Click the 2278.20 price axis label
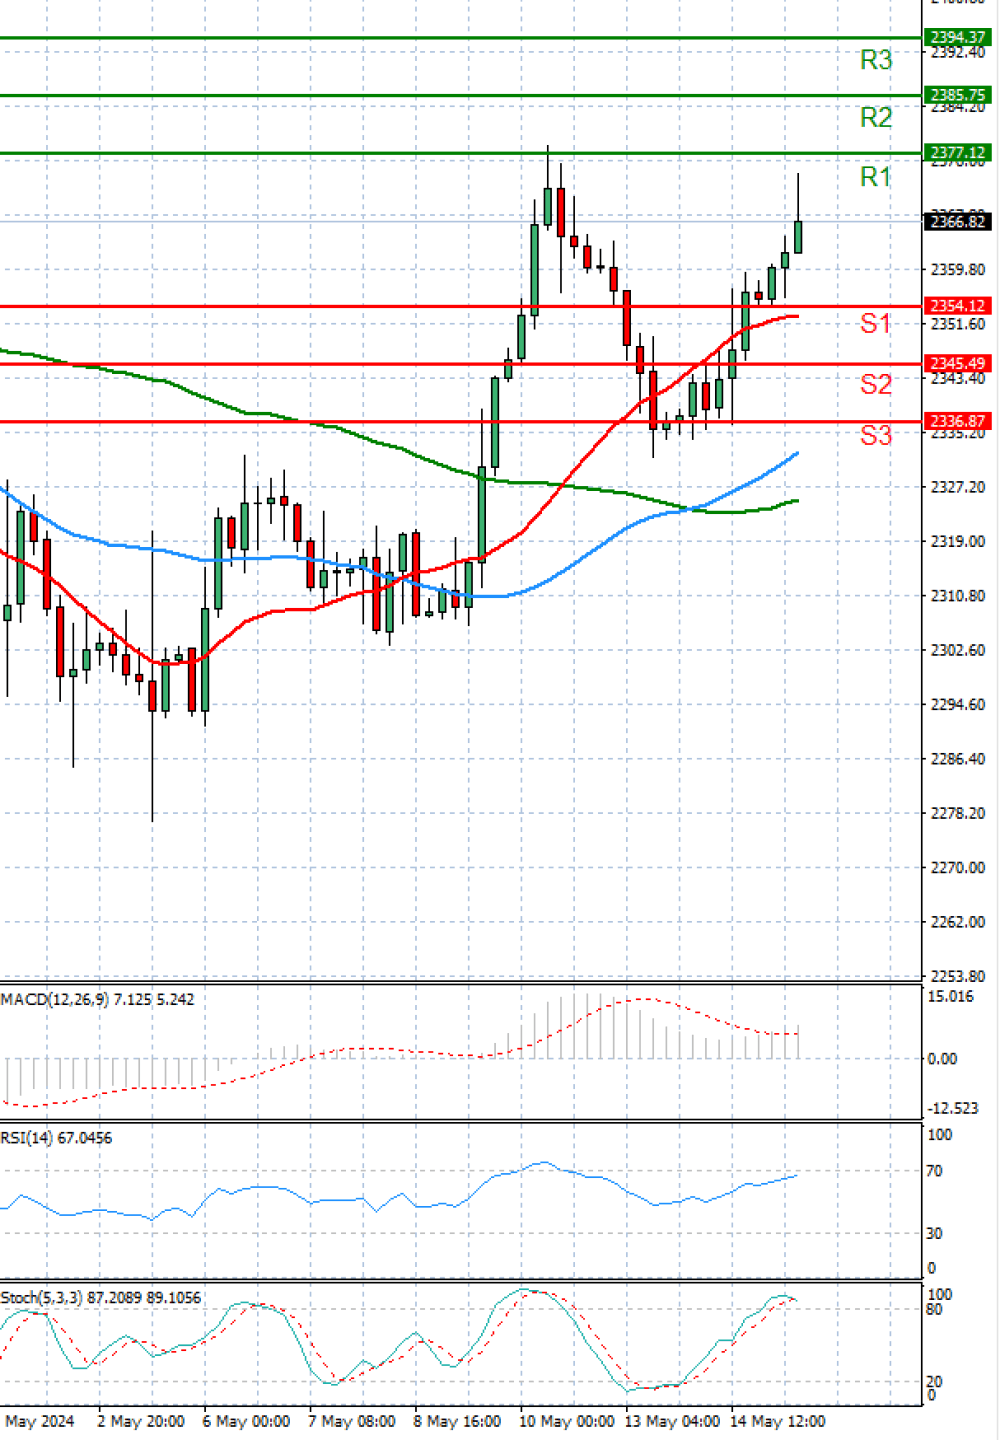This screenshot has height=1440, width=1000. tap(957, 813)
